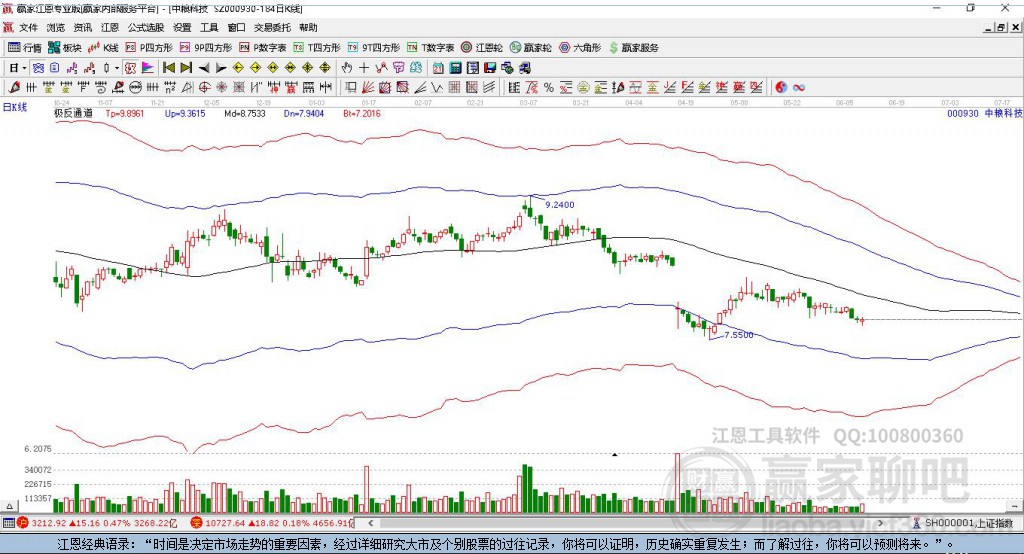Image resolution: width=1024 pixels, height=554 pixels.
Task: Move chart left with black arrow
Action: coord(204,68)
